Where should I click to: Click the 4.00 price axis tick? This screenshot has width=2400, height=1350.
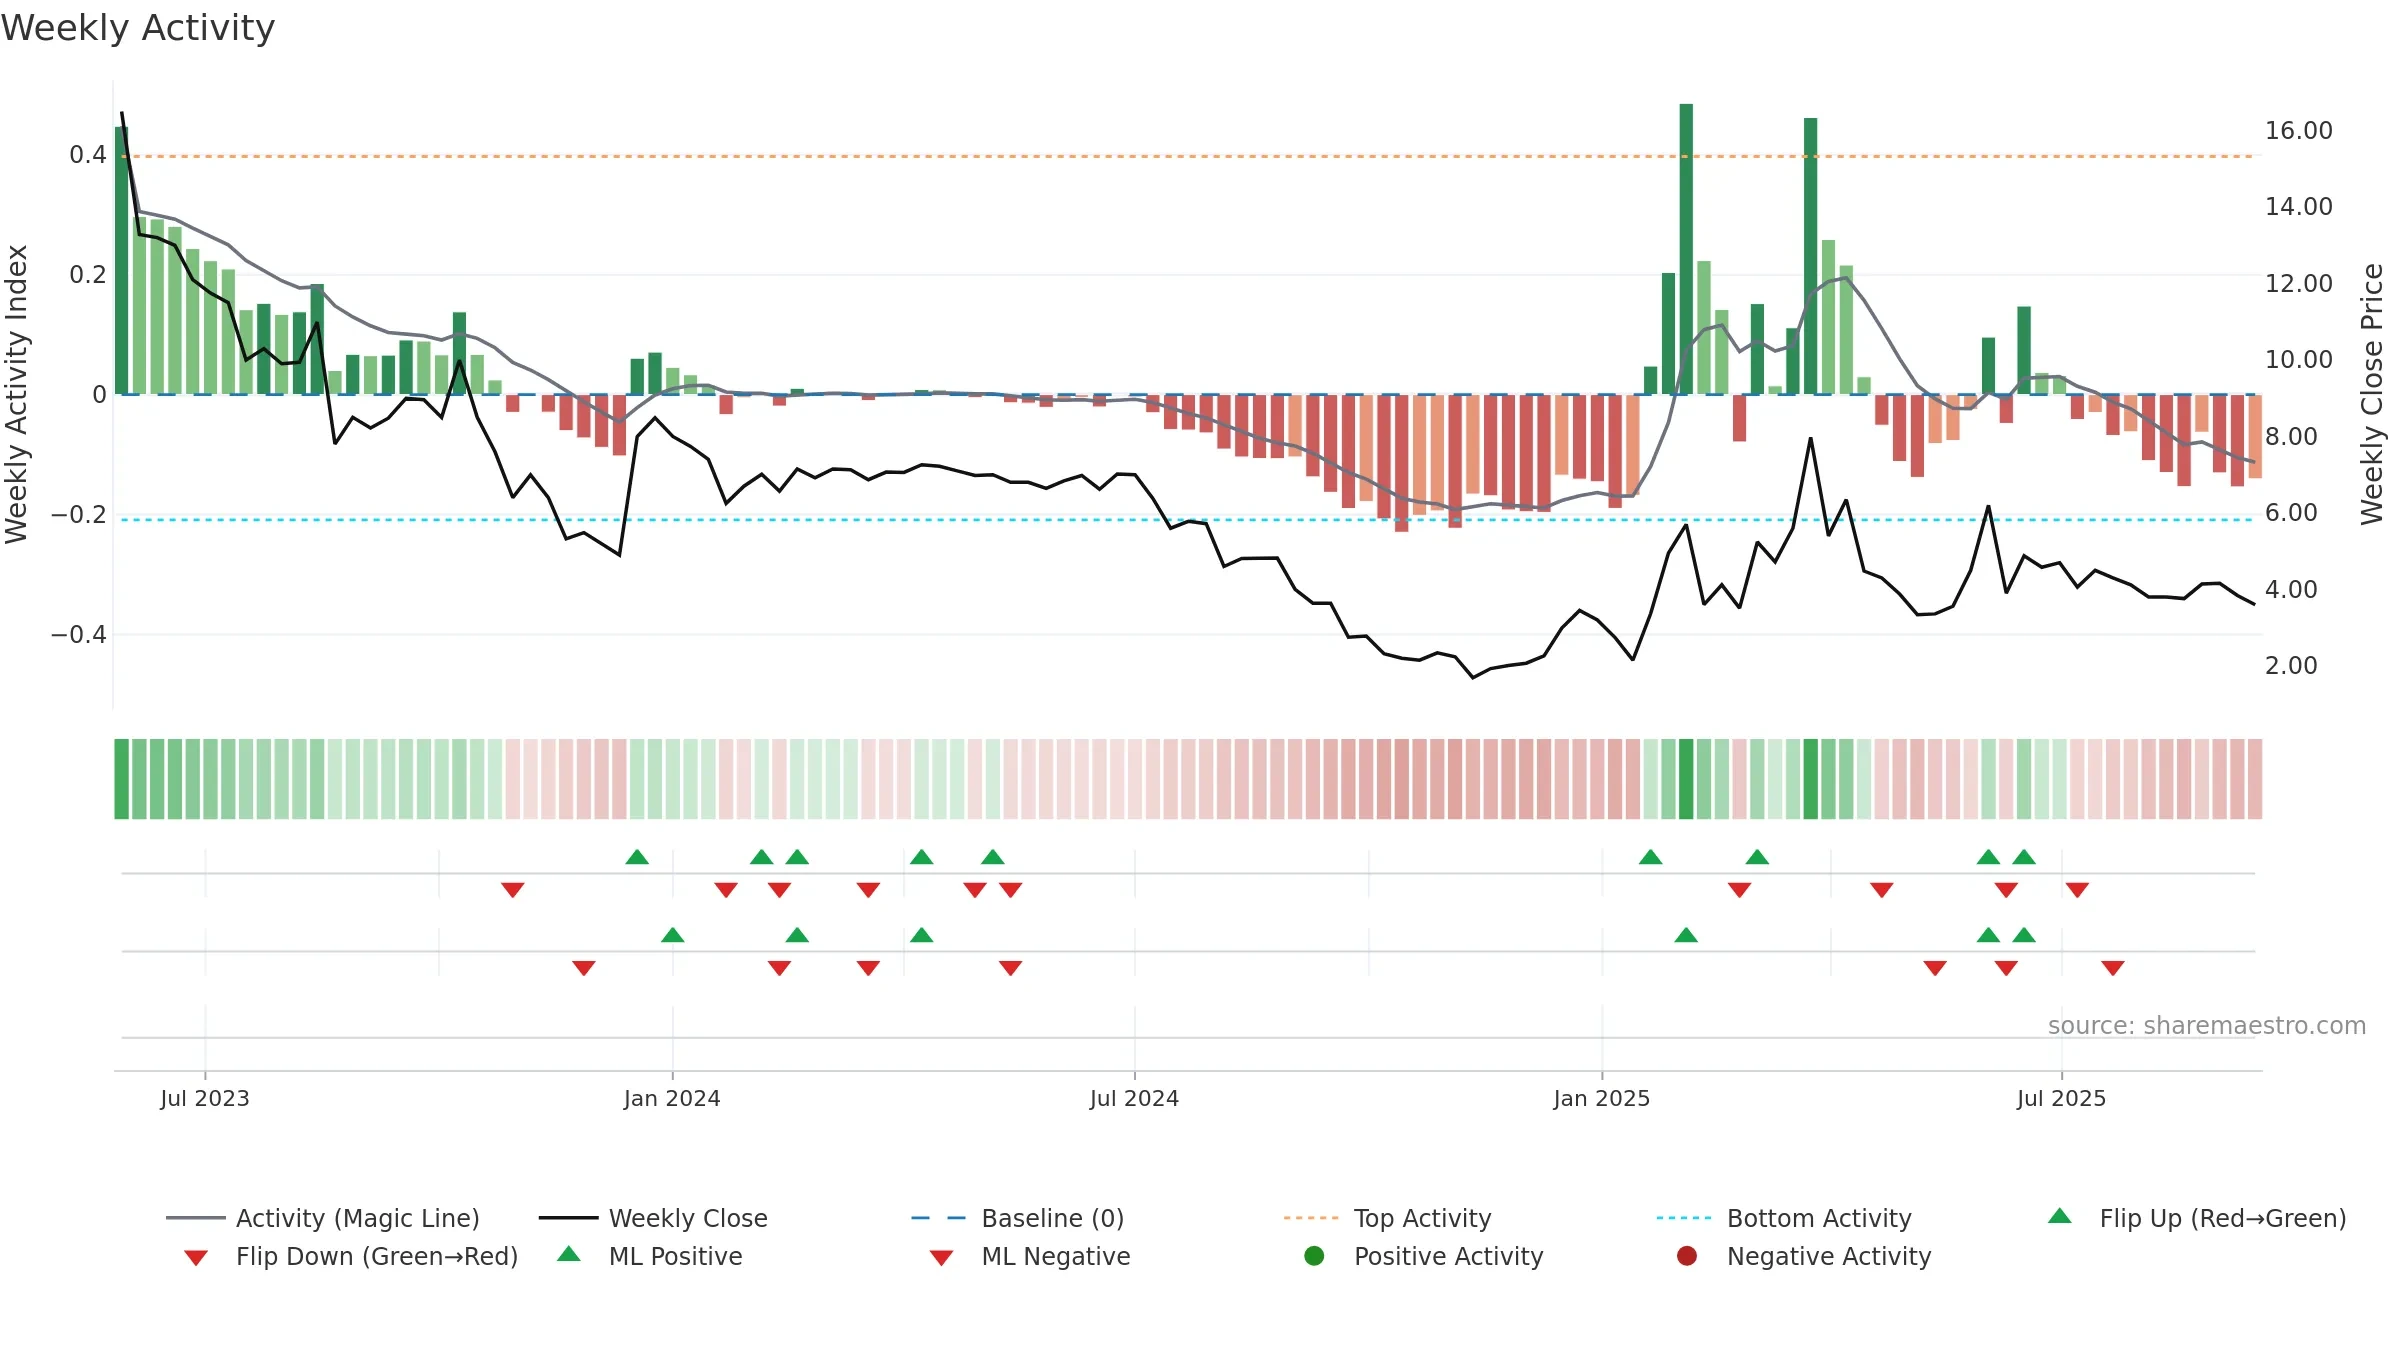(2291, 589)
